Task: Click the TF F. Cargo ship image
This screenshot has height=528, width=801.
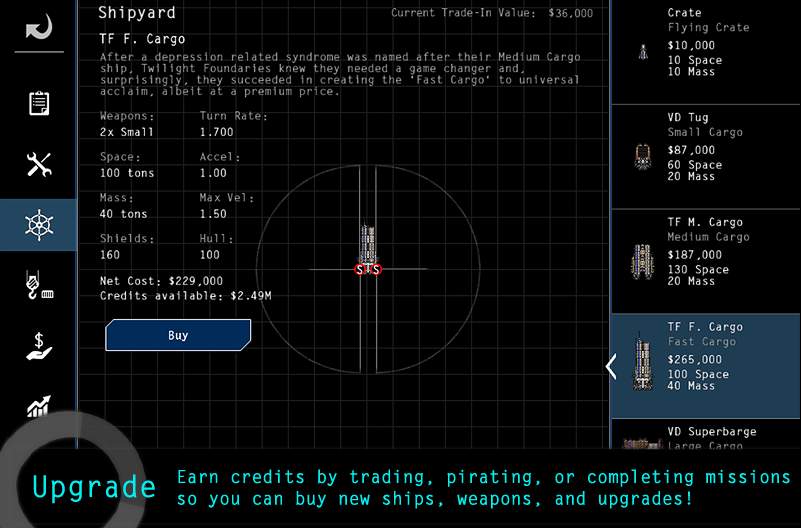Action: pos(641,364)
